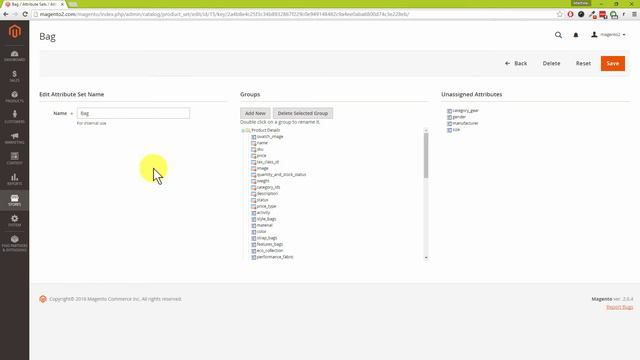Click Delete Selected Group button
This screenshot has height=360, width=640.
(x=303, y=113)
